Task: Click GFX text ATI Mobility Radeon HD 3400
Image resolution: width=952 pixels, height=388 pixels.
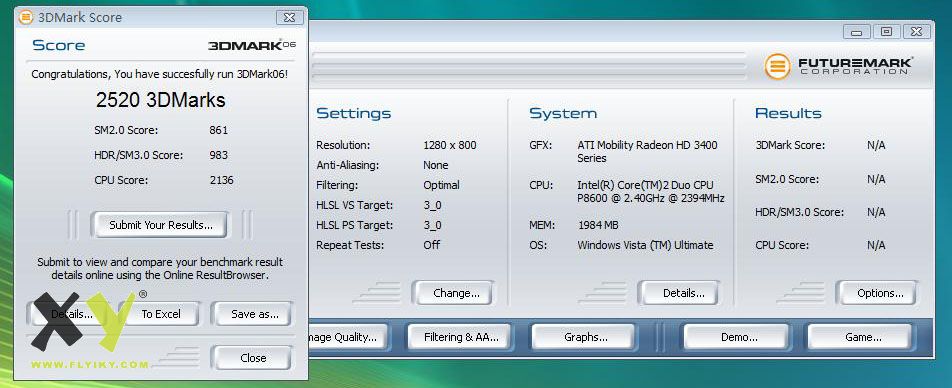Action: pos(647,152)
